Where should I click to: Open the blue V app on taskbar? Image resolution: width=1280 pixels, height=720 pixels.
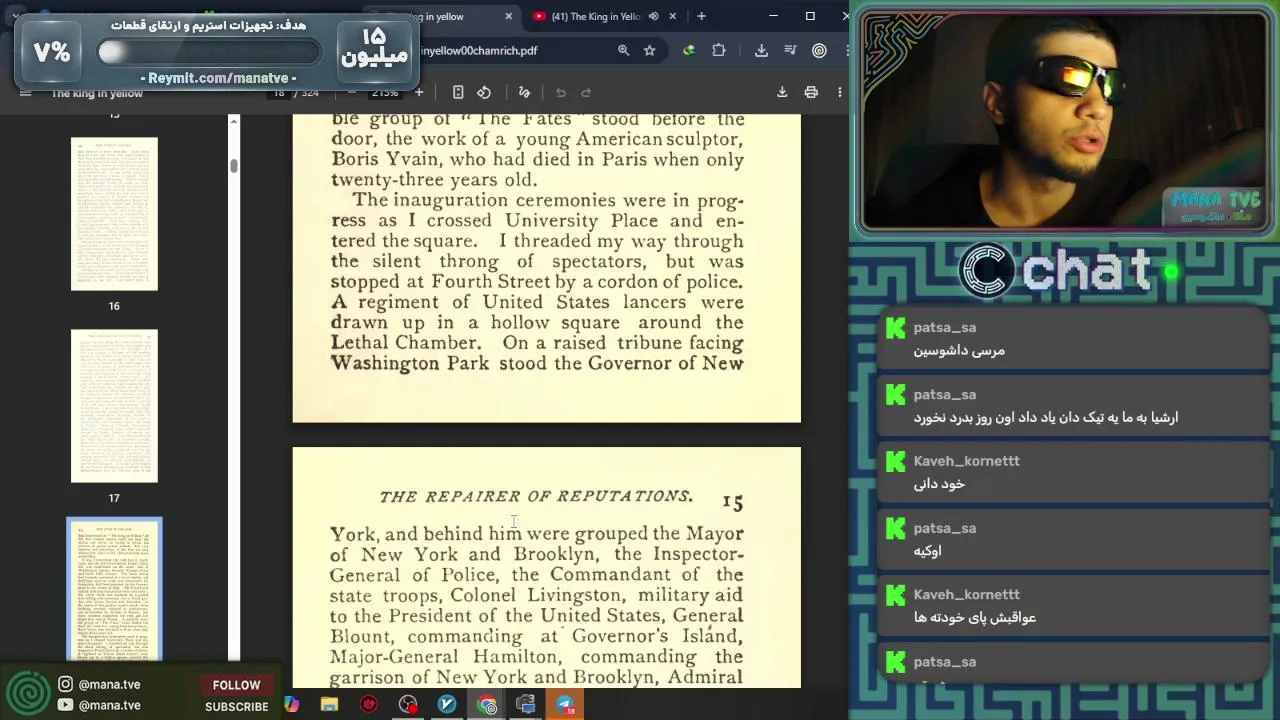(x=447, y=705)
